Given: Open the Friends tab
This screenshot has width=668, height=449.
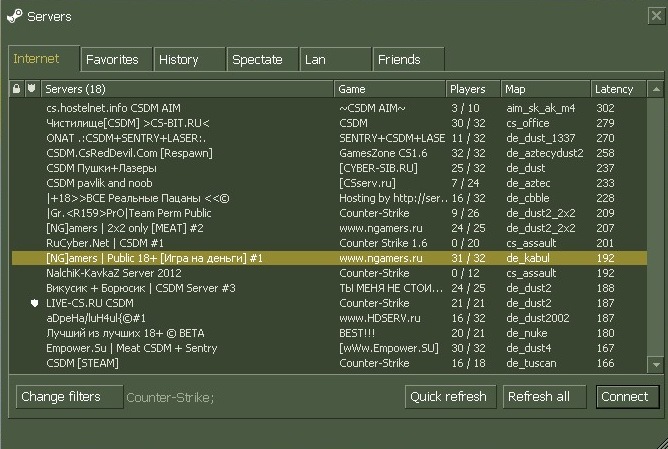Looking at the screenshot, I should pos(409,59).
